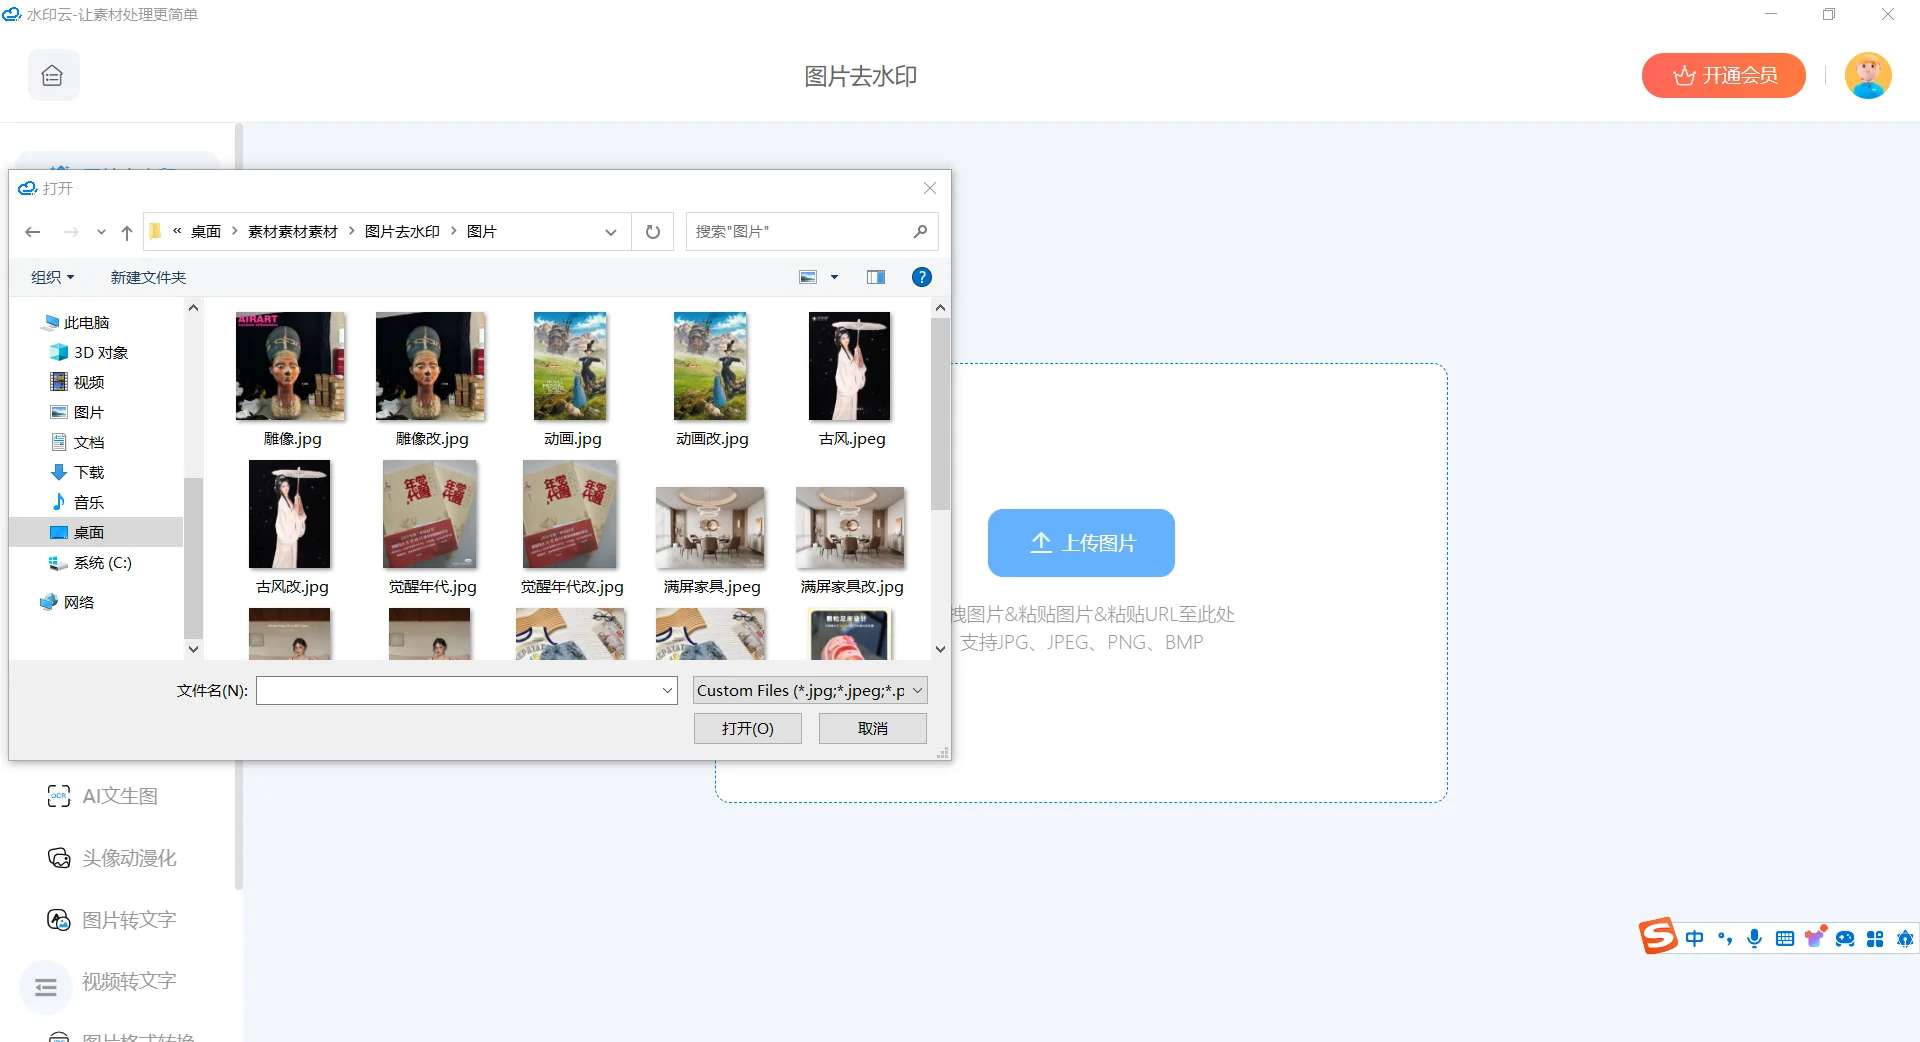The width and height of the screenshot is (1920, 1042).
Task: Click the search magnifier icon
Action: tap(921, 232)
